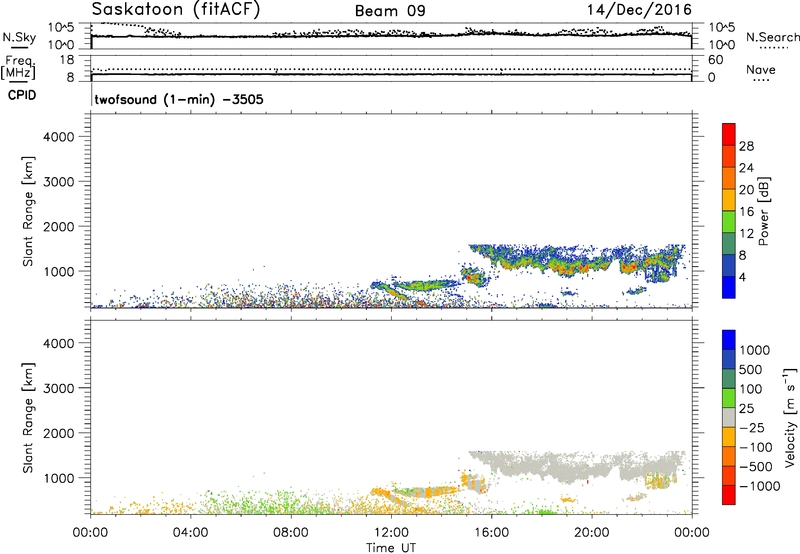Click the 'N.Sky' legend label
800x554 pixels.
tap(19, 37)
